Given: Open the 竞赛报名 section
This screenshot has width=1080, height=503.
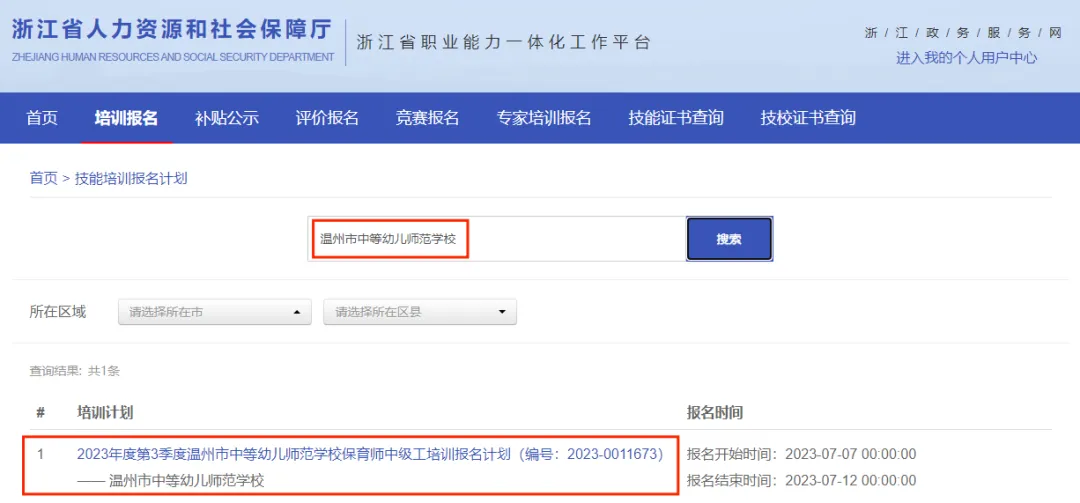Looking at the screenshot, I should [x=427, y=118].
